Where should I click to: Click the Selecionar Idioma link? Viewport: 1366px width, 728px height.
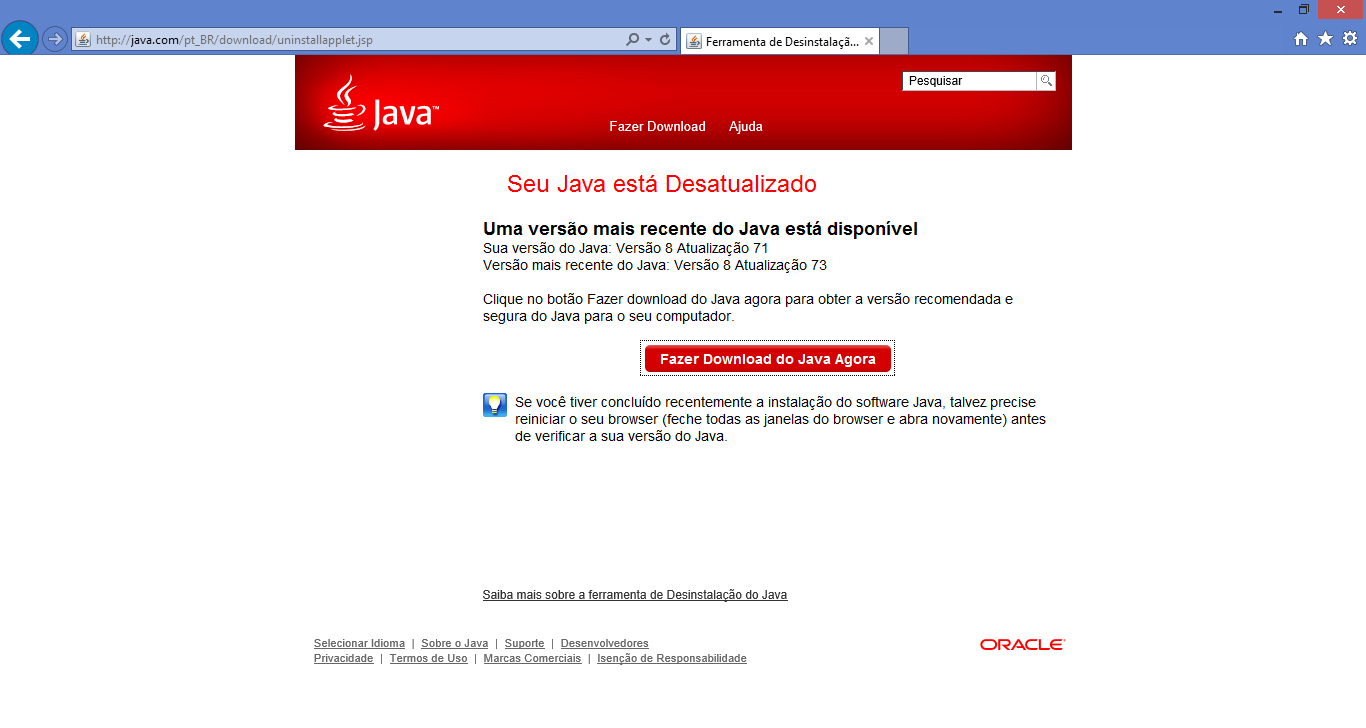(x=359, y=643)
